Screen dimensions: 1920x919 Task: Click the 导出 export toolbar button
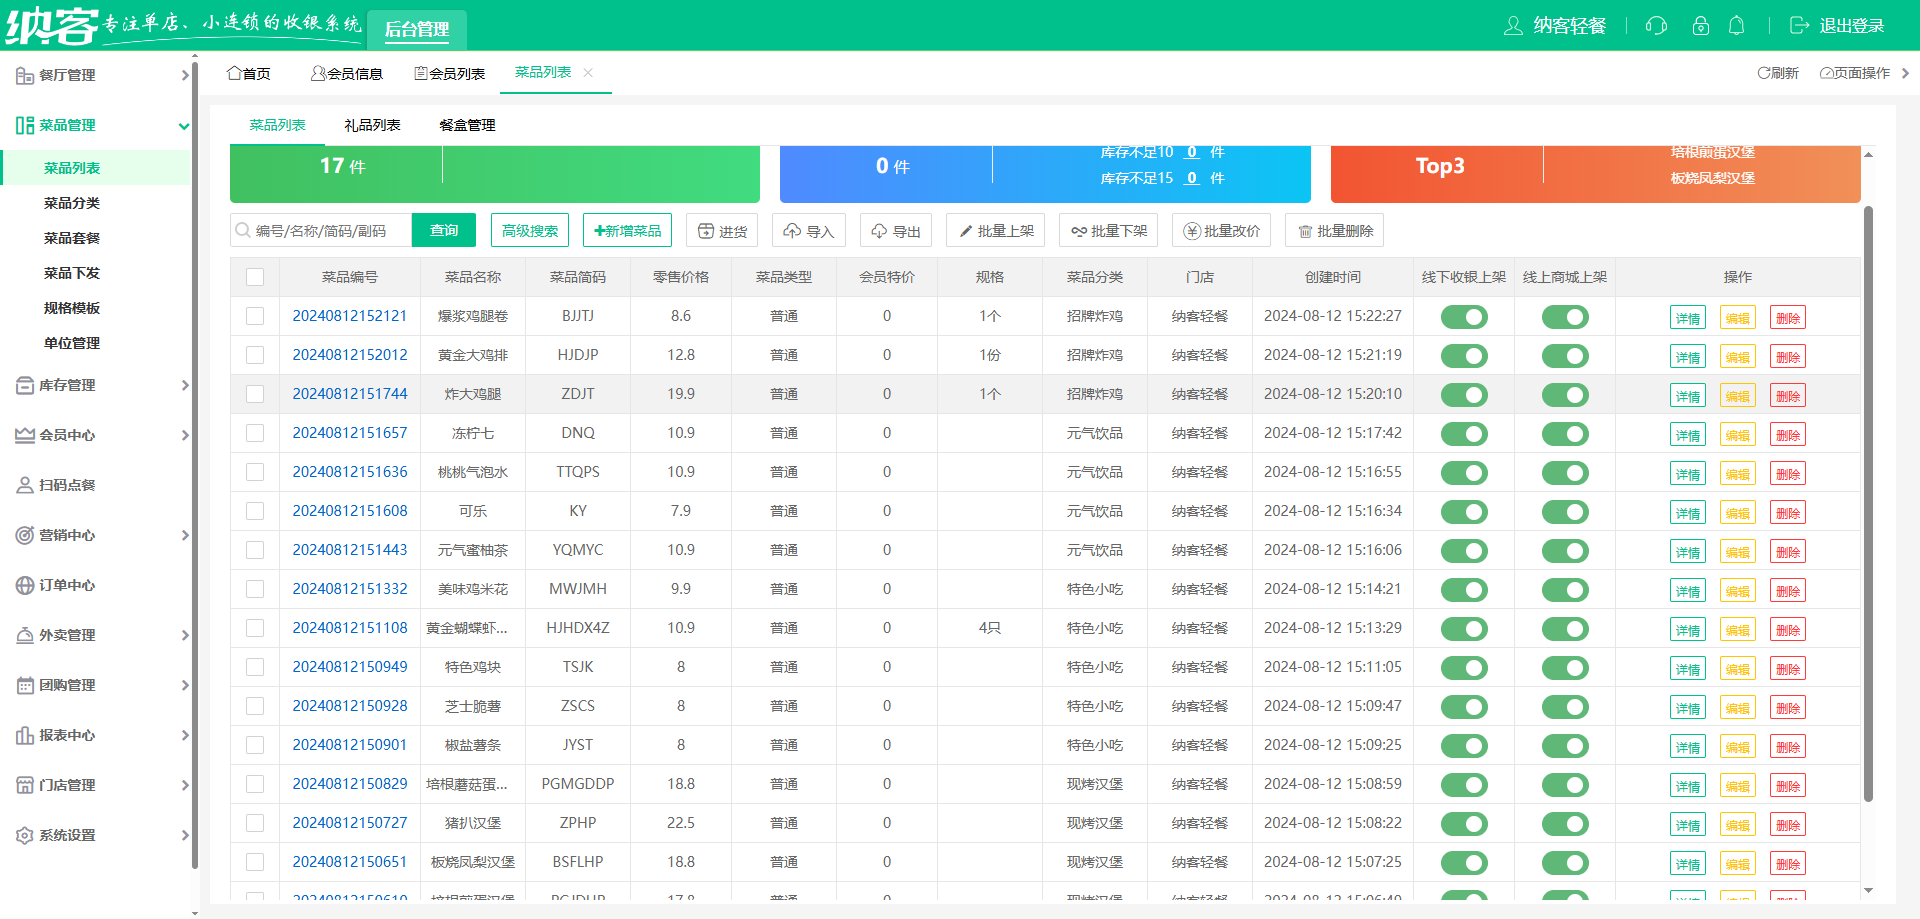(895, 231)
